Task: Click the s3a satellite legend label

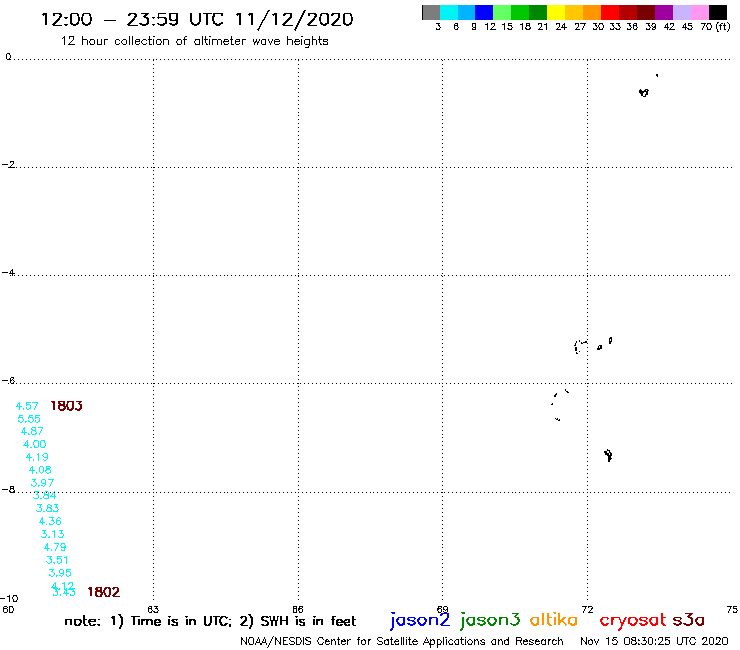Action: 689,620
